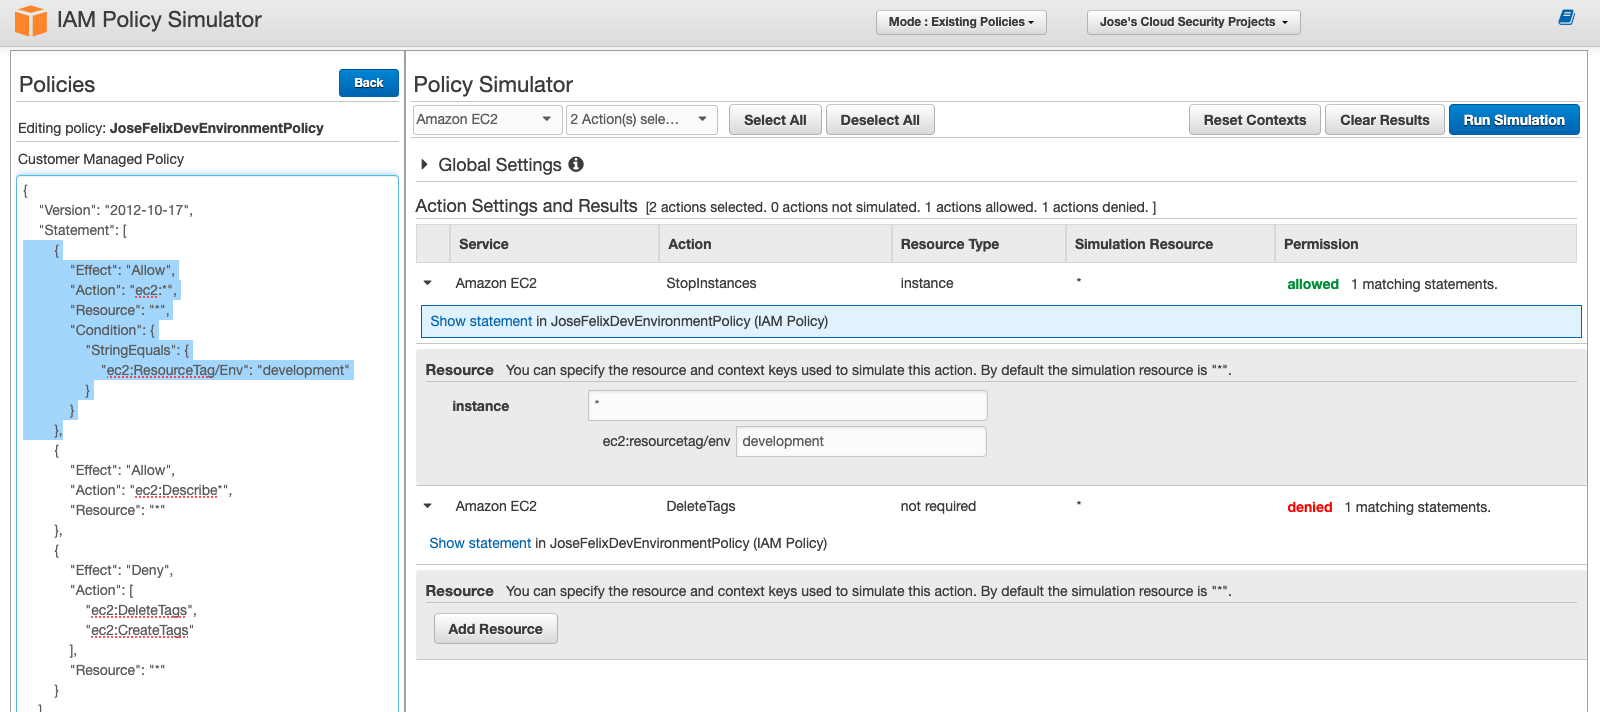Run the simulation
Viewport: 1600px width, 712px height.
coord(1514,120)
